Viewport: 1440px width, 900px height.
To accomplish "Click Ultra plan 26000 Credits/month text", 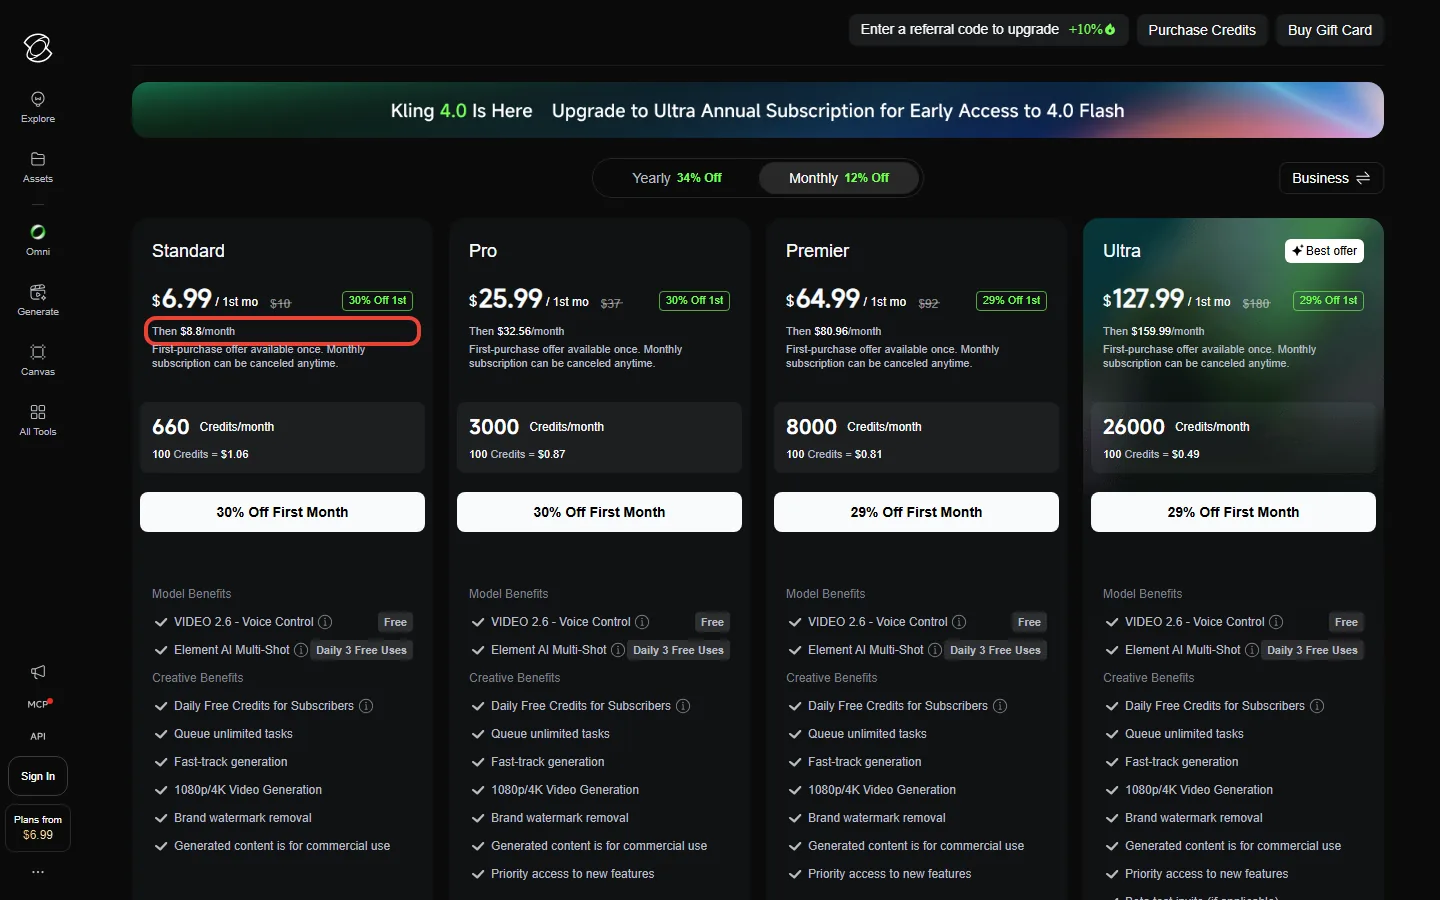I will (1176, 427).
